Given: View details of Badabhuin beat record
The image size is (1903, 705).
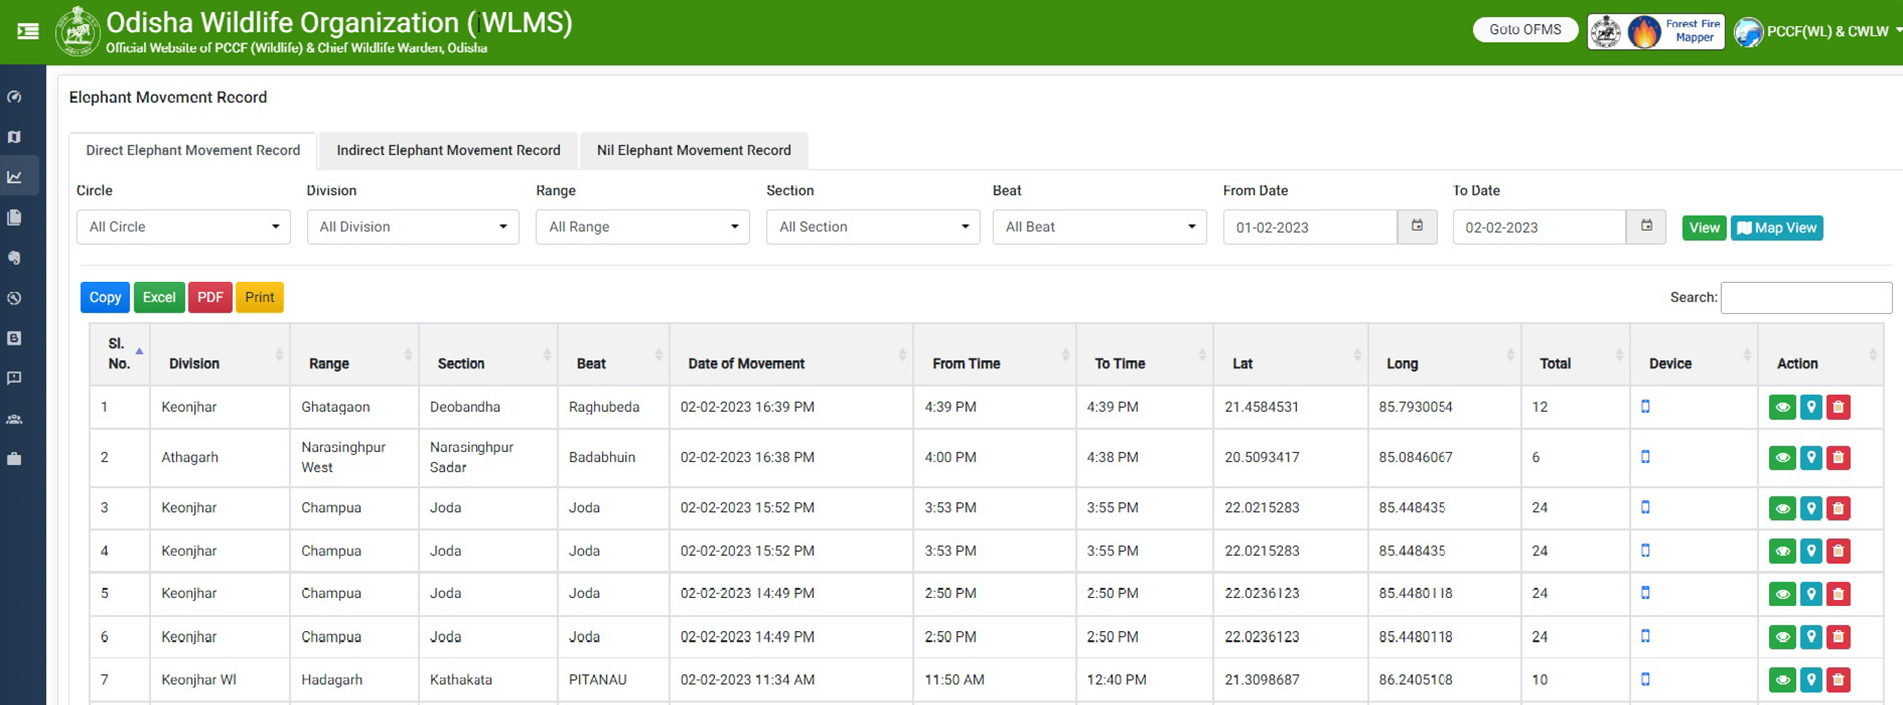Looking at the screenshot, I should 1782,458.
